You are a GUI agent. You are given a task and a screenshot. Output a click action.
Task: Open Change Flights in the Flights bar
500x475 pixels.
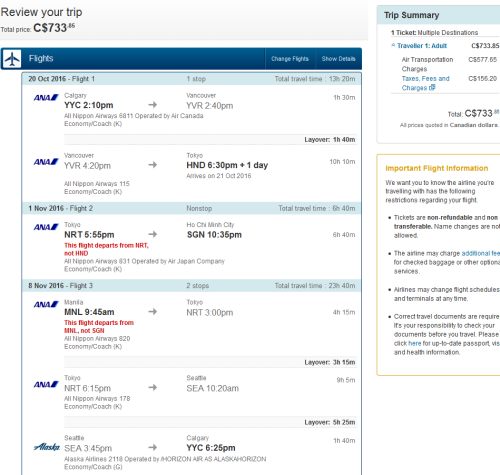click(x=290, y=59)
